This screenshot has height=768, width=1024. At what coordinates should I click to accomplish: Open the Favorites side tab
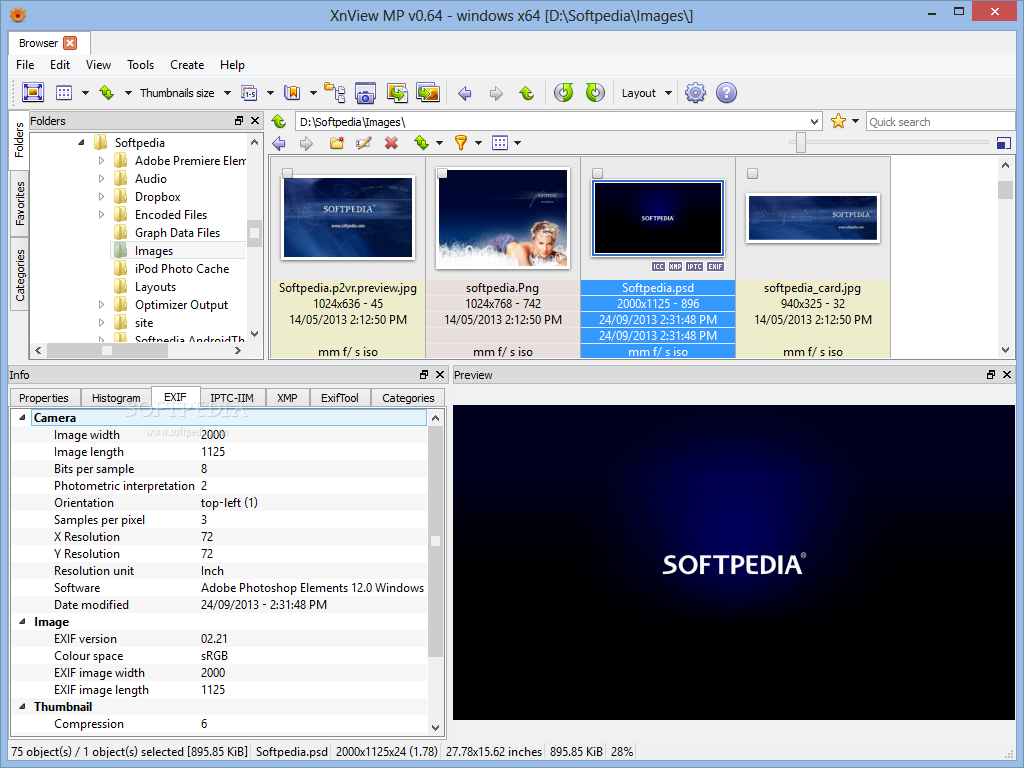pyautogui.click(x=20, y=203)
